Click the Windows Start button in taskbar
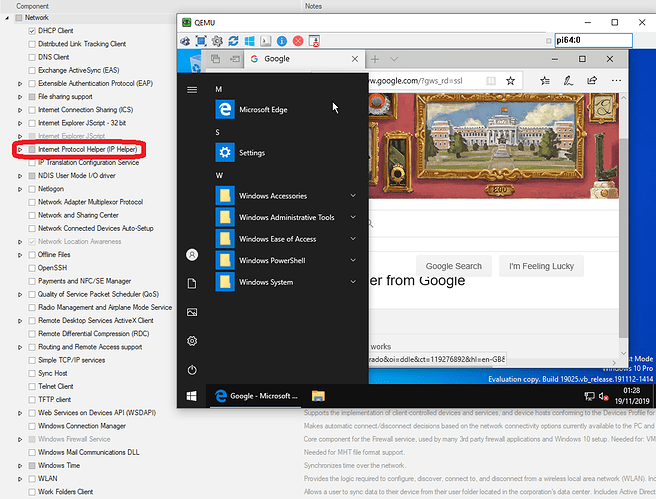The image size is (656, 499). [191, 397]
